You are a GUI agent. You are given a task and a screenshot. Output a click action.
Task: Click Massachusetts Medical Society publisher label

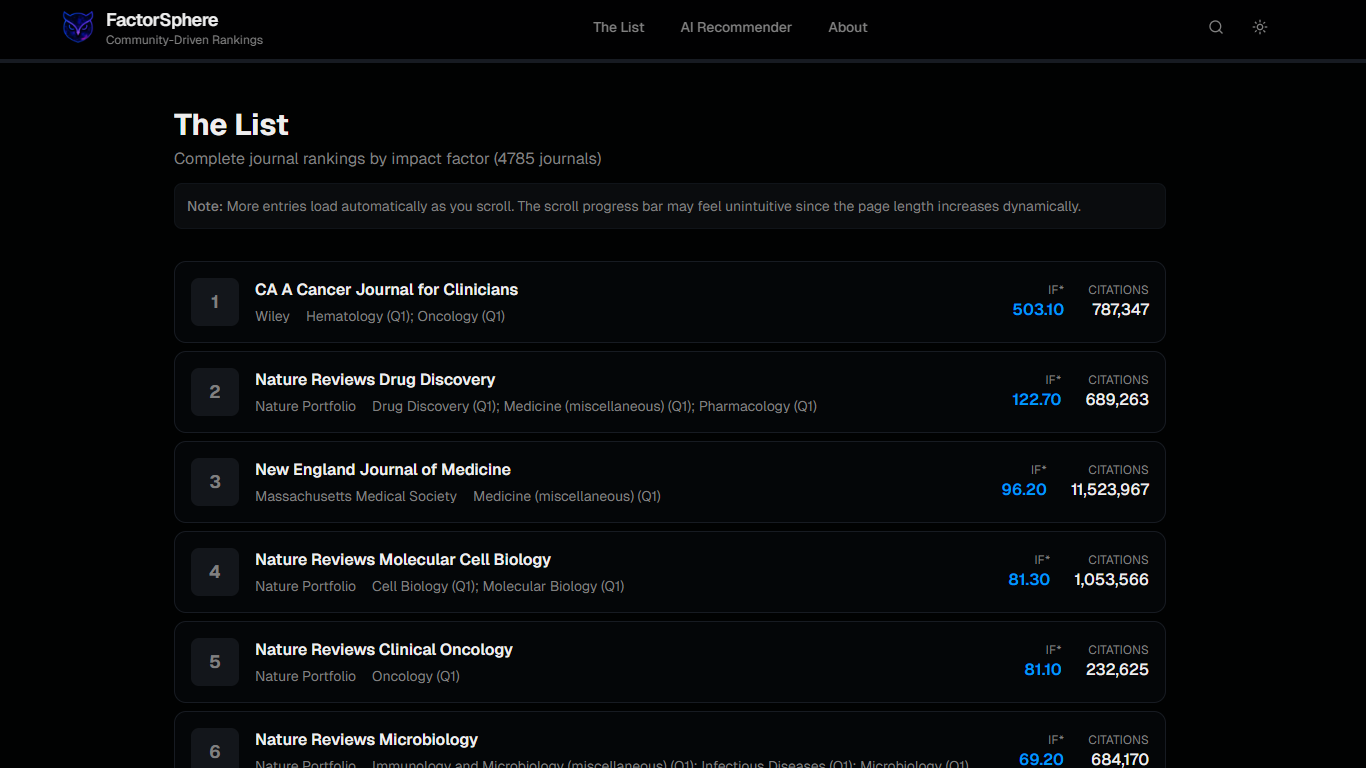coord(356,496)
